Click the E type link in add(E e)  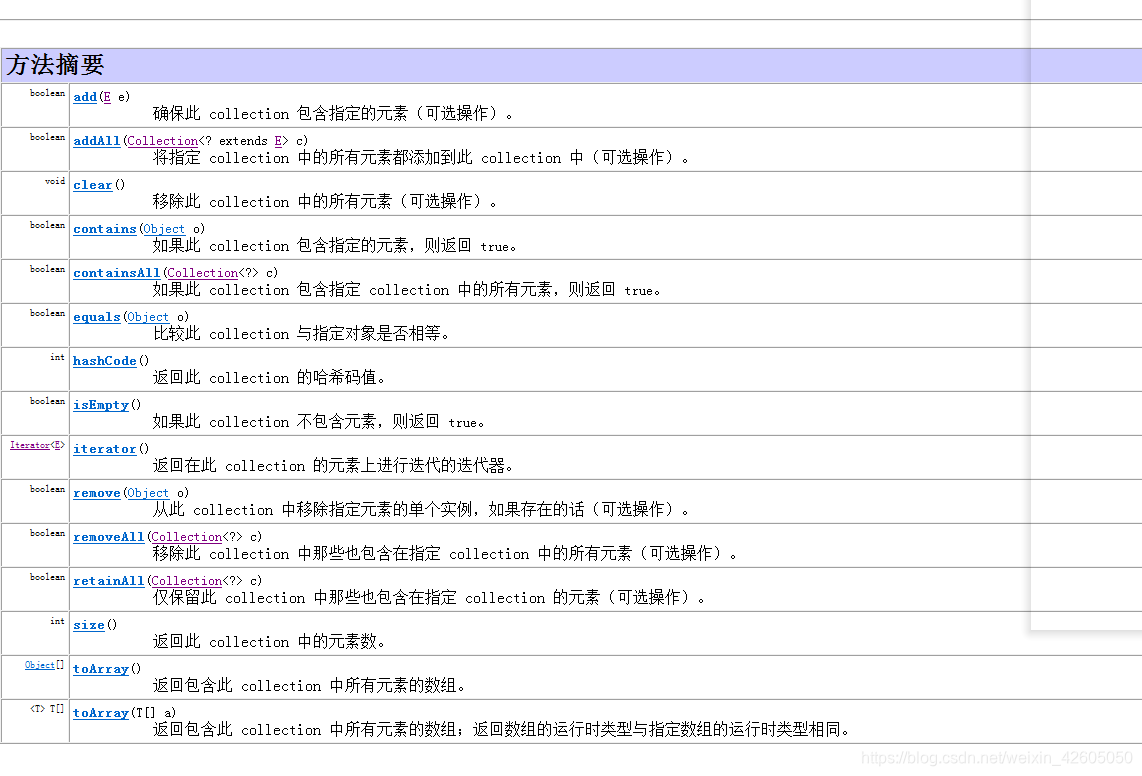pyautogui.click(x=107, y=97)
